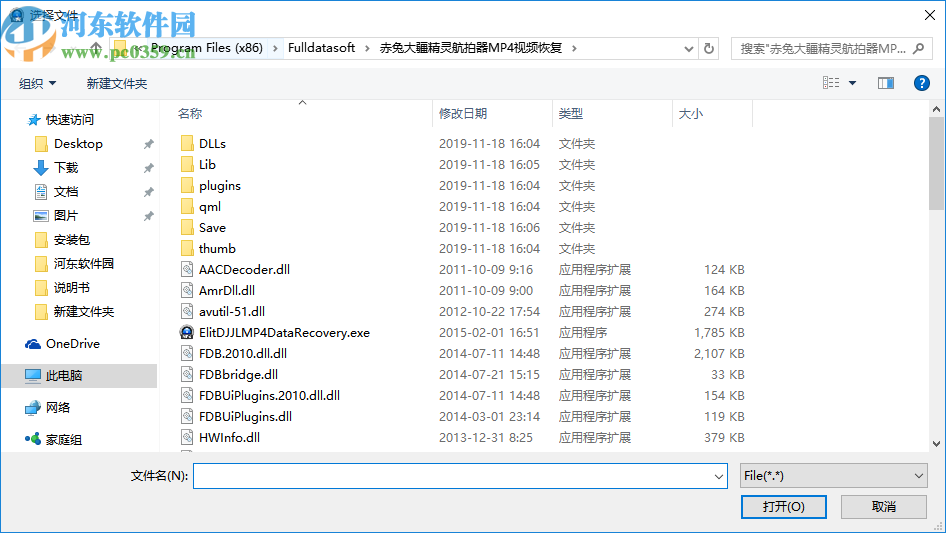This screenshot has width=946, height=533.
Task: Open the 文件名 combo box dropdown arrow
Action: pos(719,476)
